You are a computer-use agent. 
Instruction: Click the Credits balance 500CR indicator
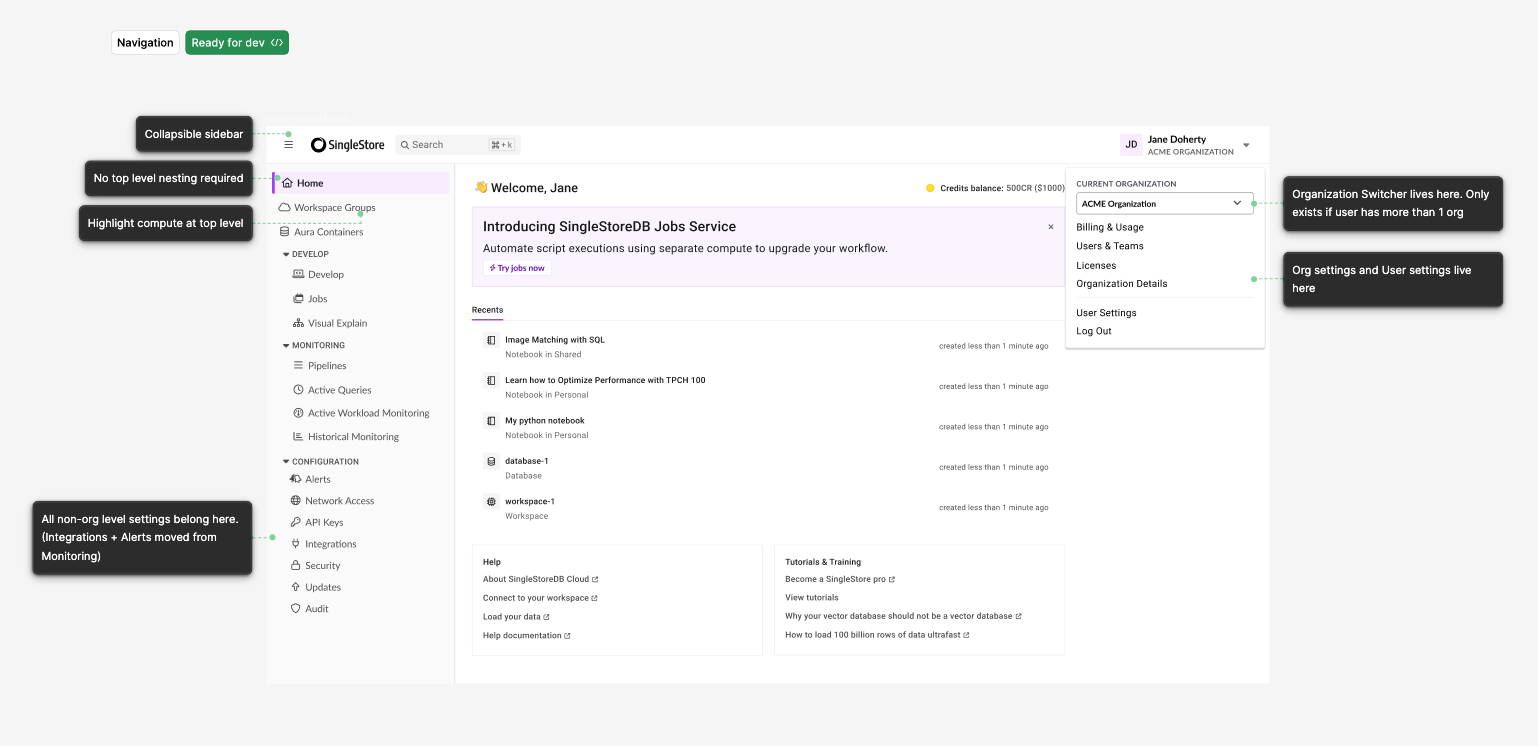coord(995,188)
